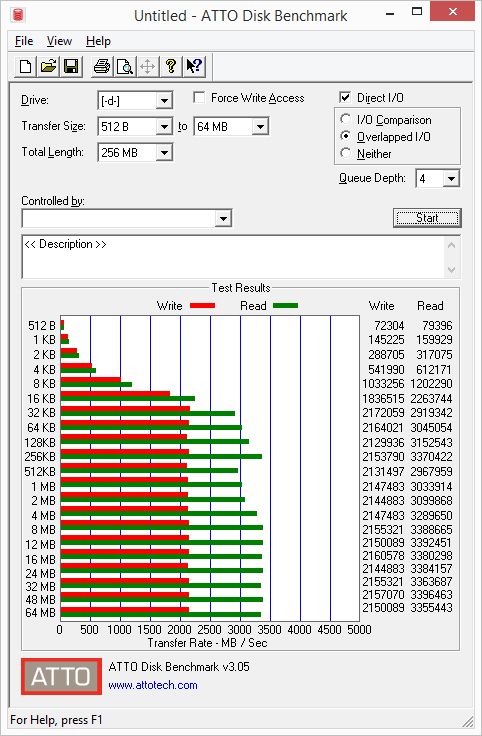Viewport: 482px width, 736px height.
Task: Click the red write bar for 32 KB
Action: 125,408
